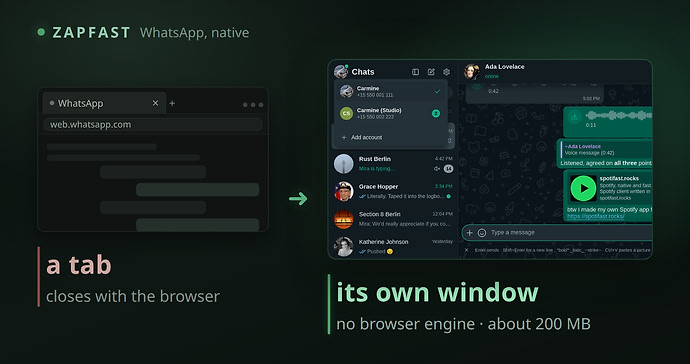Image resolution: width=690 pixels, height=364 pixels.
Task: Close the WhatsApp browser tab
Action: (x=155, y=103)
